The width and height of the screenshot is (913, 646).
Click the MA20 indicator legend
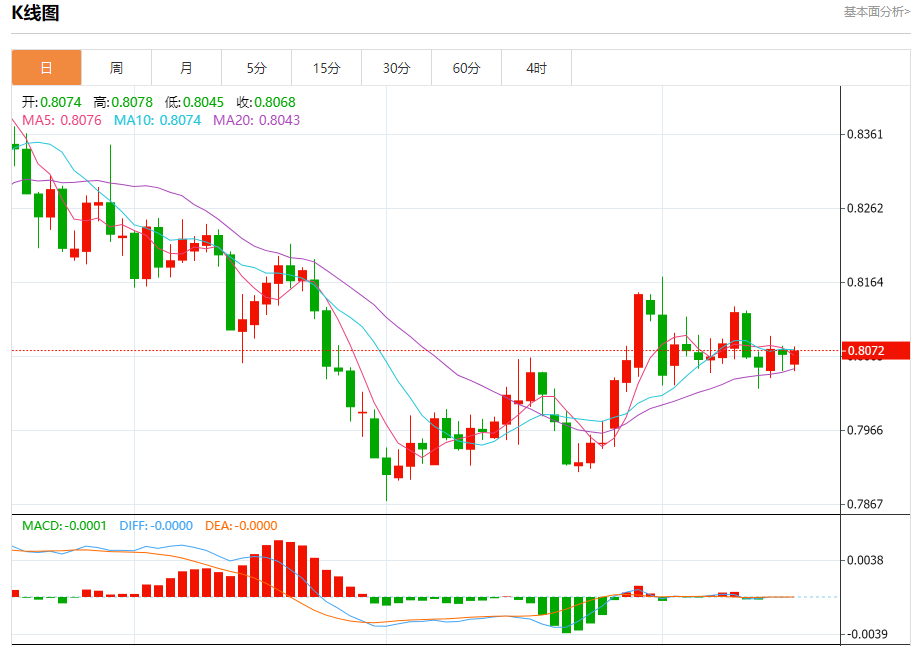[256, 121]
